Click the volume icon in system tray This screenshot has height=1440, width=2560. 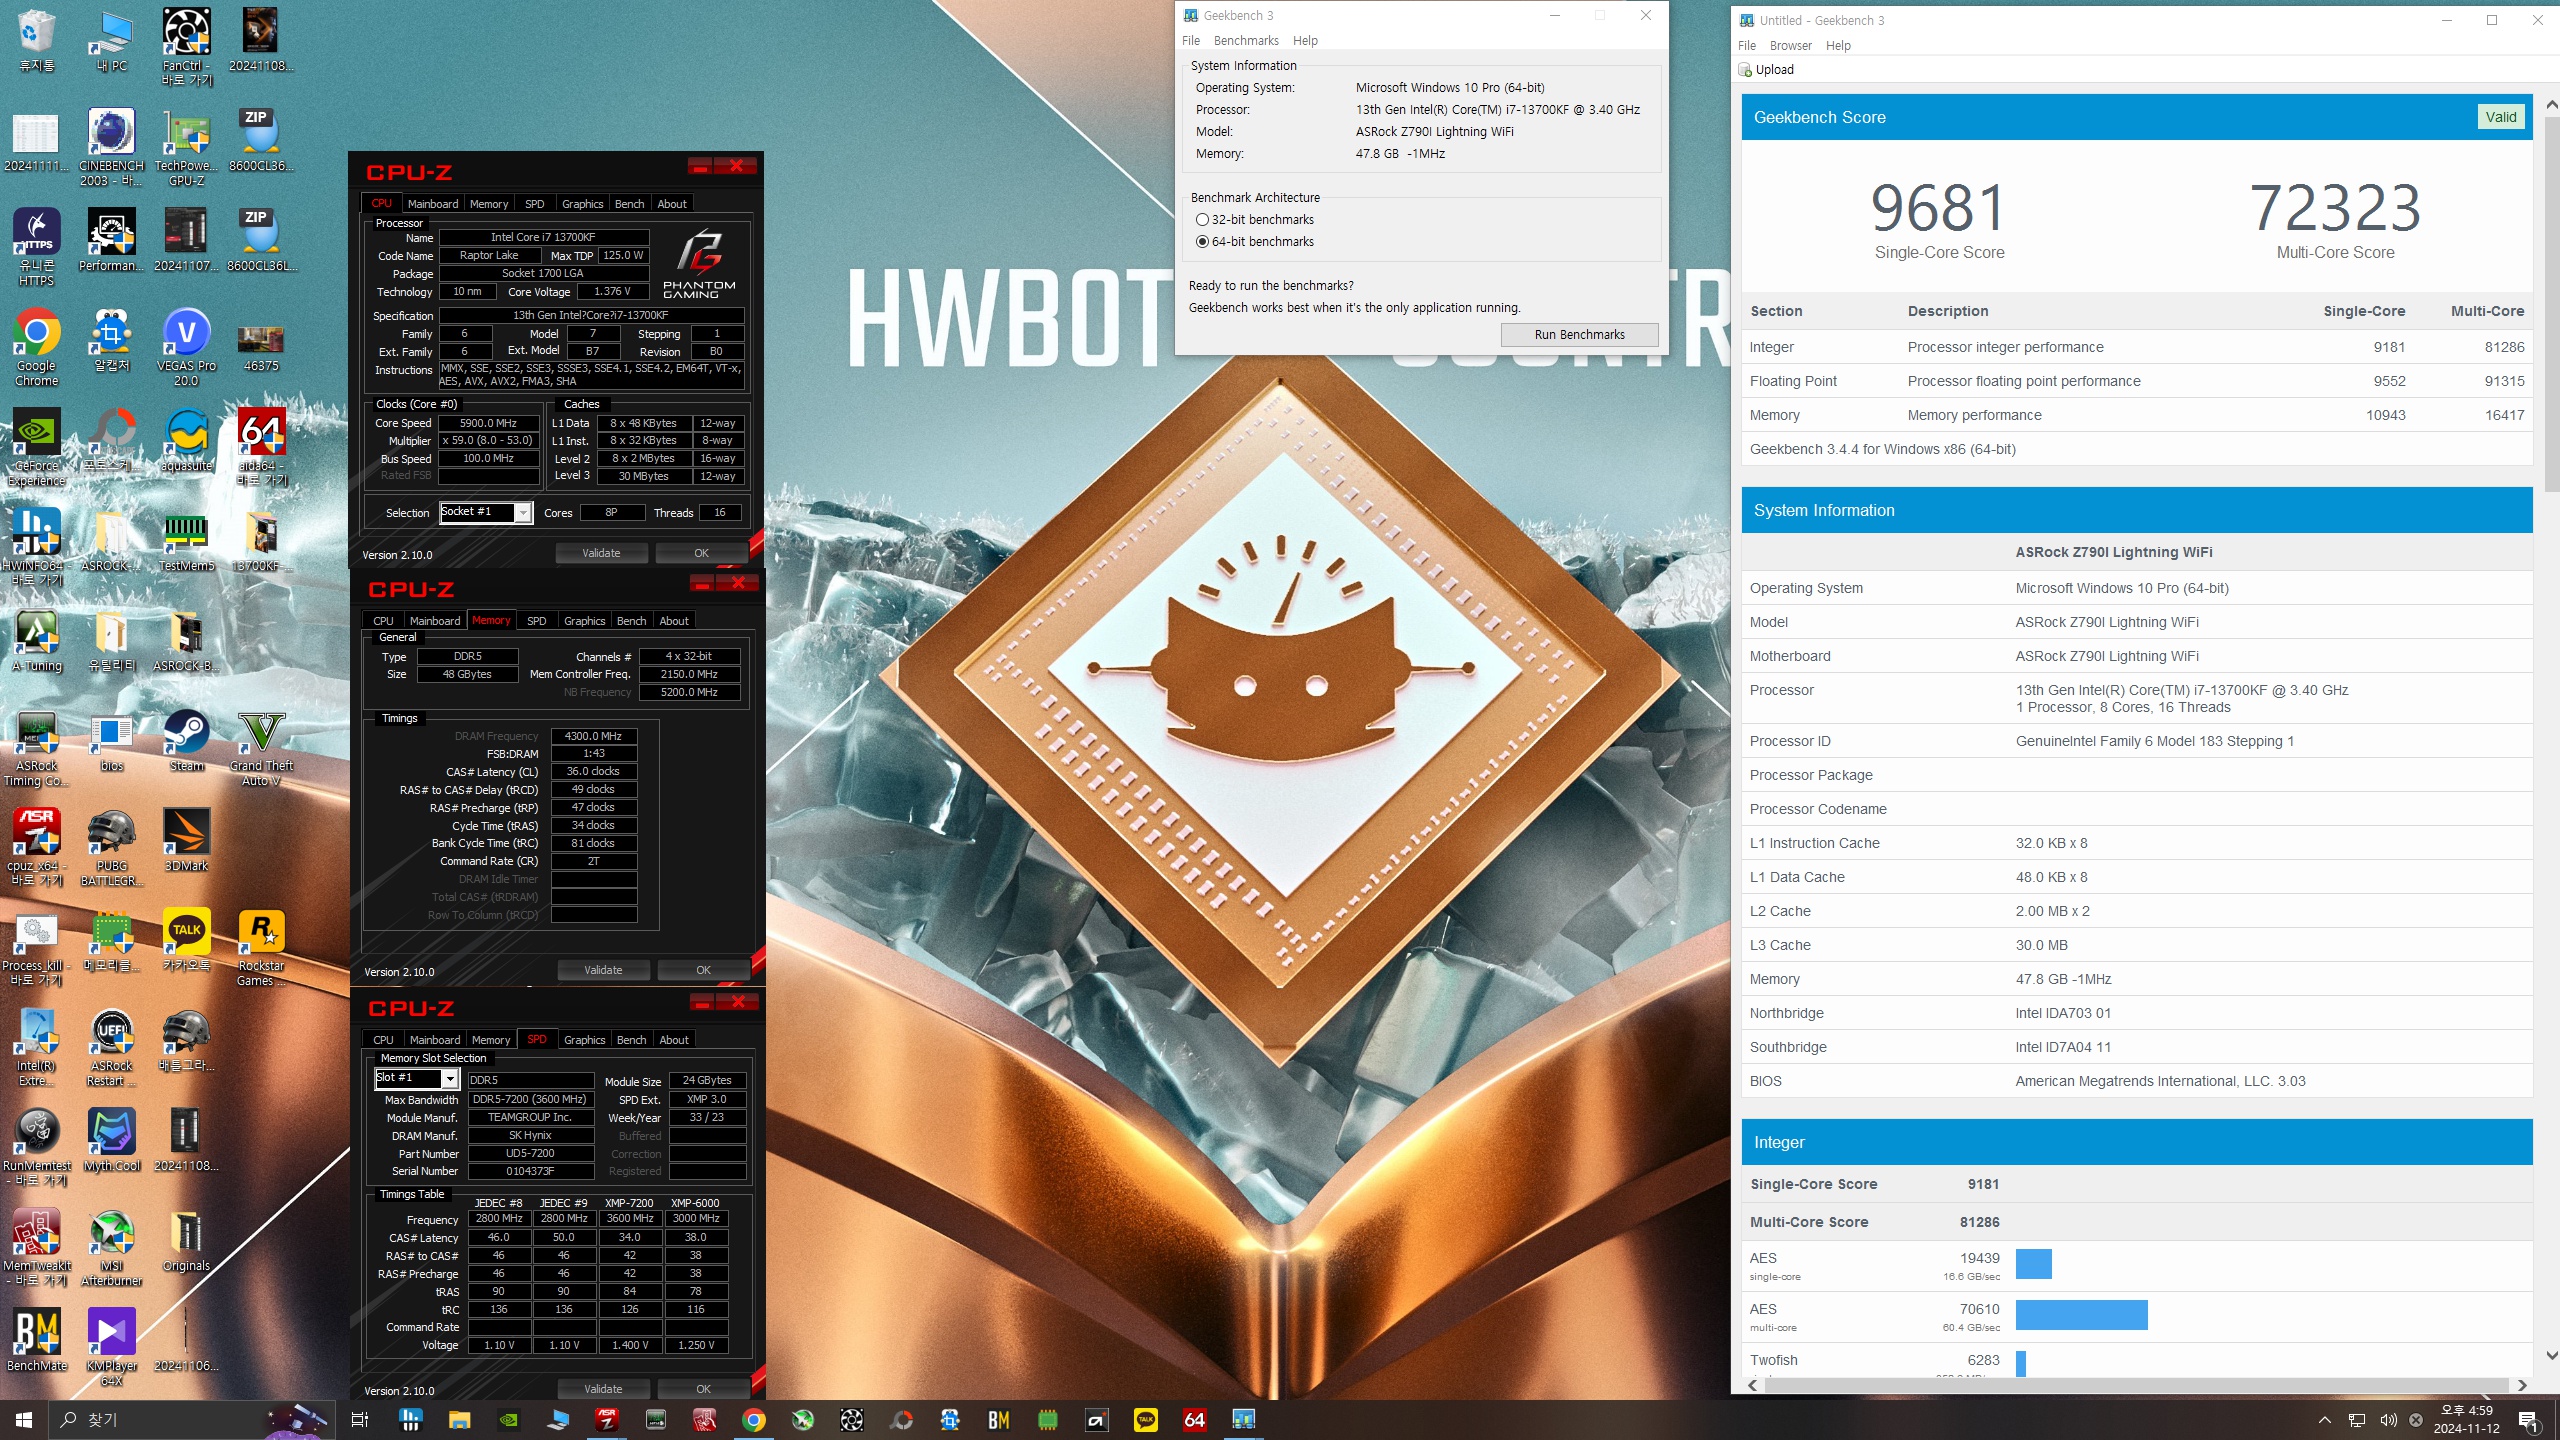(x=2388, y=1420)
